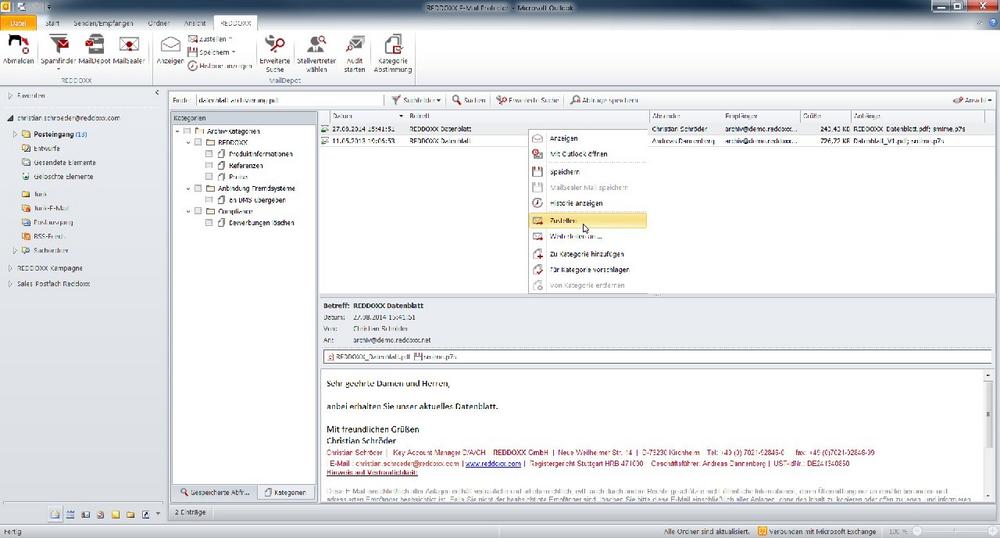Screen dimensions: 1000x538
Task: Check the Produktinformationen checkbox
Action: coord(209,154)
